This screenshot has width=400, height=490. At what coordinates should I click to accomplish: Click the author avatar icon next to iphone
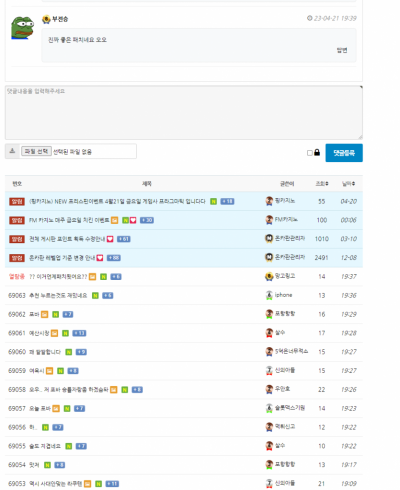[269, 295]
